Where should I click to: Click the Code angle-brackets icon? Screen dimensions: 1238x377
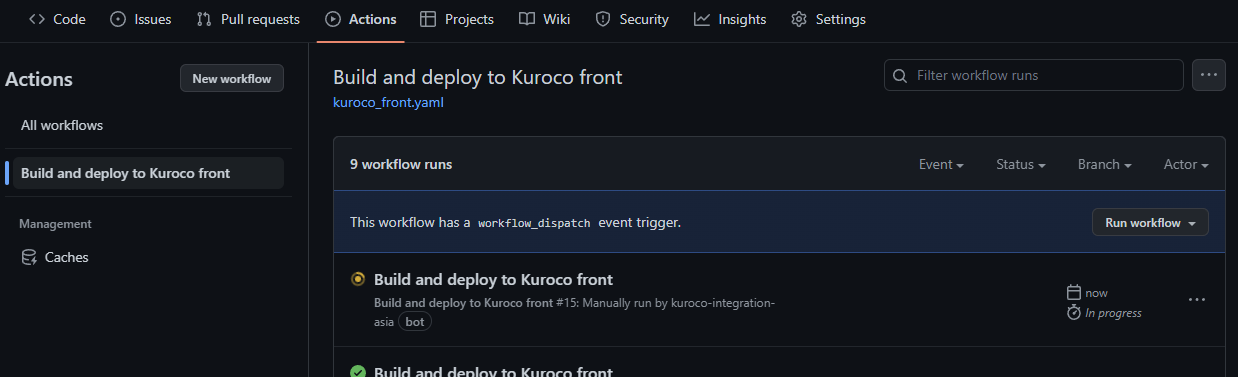pos(37,19)
